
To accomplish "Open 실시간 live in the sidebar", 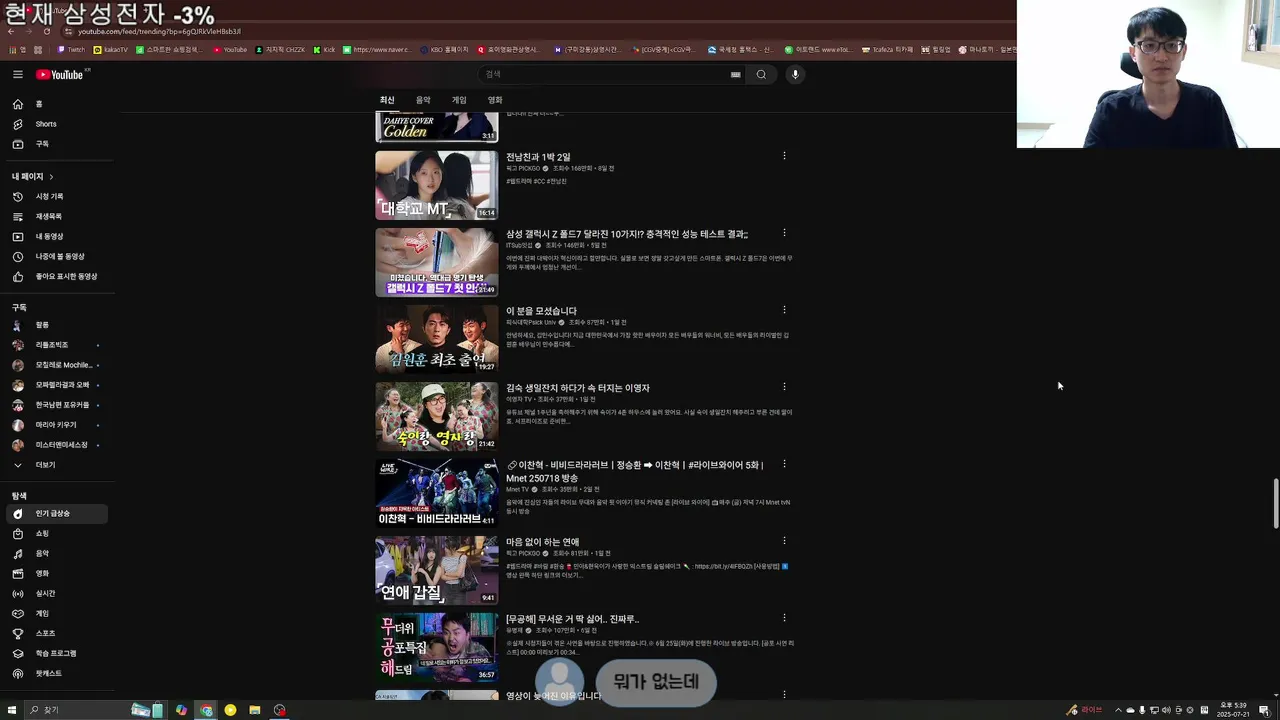I will [x=55, y=593].
